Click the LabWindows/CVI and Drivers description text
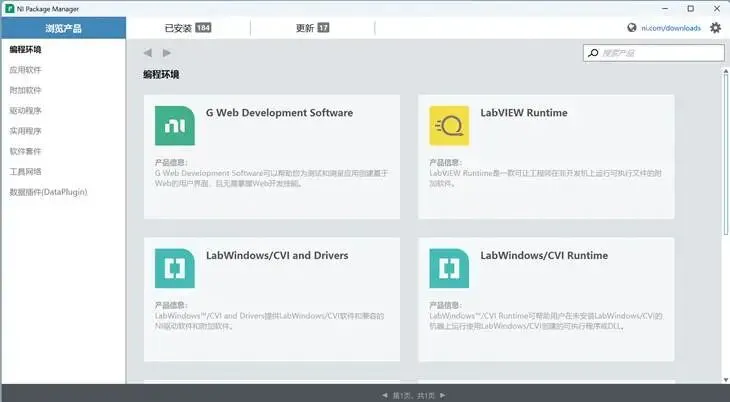 pyautogui.click(x=270, y=321)
